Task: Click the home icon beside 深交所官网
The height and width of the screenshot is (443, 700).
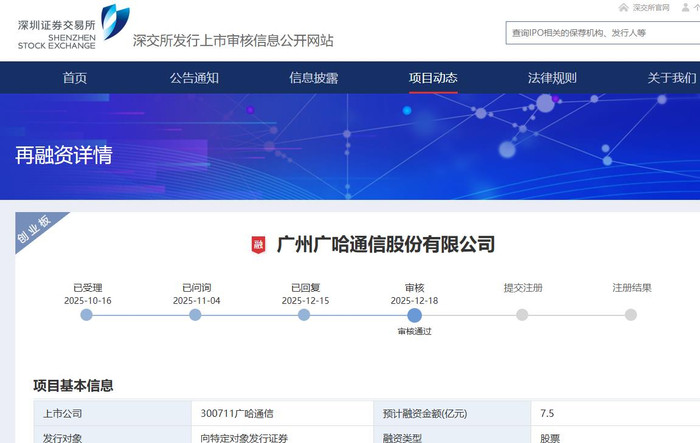Action: coord(625,8)
